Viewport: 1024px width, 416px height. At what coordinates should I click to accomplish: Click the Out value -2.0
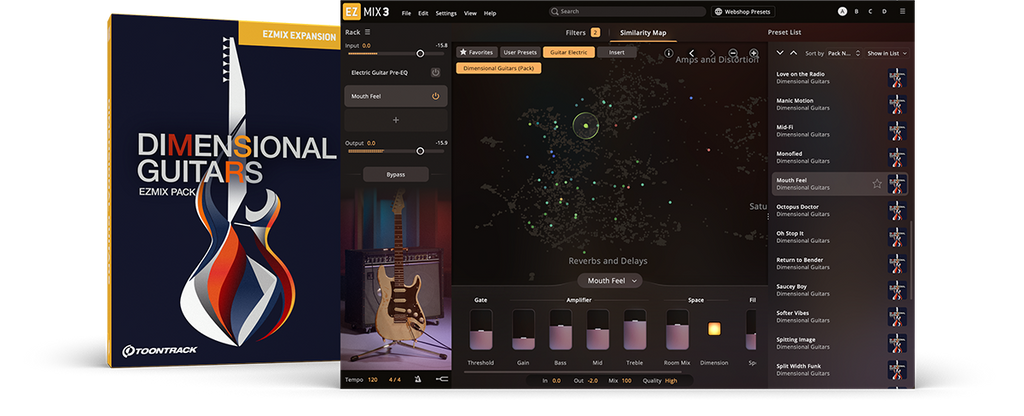[x=593, y=380]
